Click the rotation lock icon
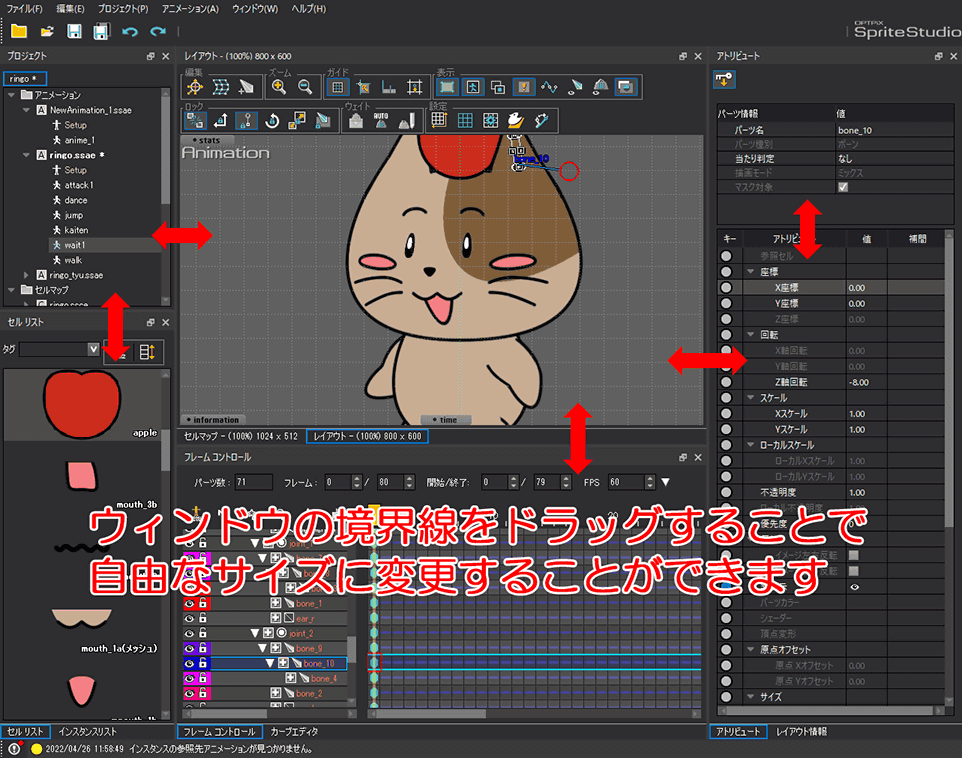This screenshot has height=758, width=962. (272, 120)
